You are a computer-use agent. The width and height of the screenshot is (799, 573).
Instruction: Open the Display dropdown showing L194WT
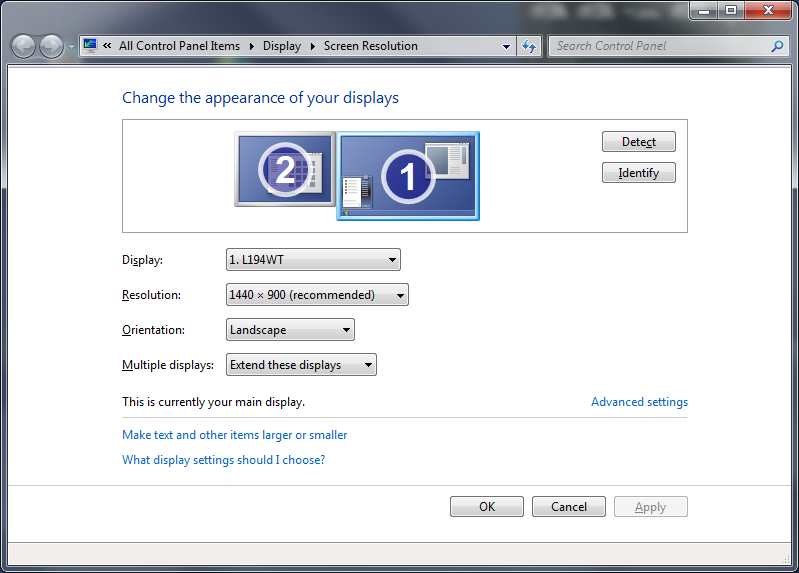313,259
